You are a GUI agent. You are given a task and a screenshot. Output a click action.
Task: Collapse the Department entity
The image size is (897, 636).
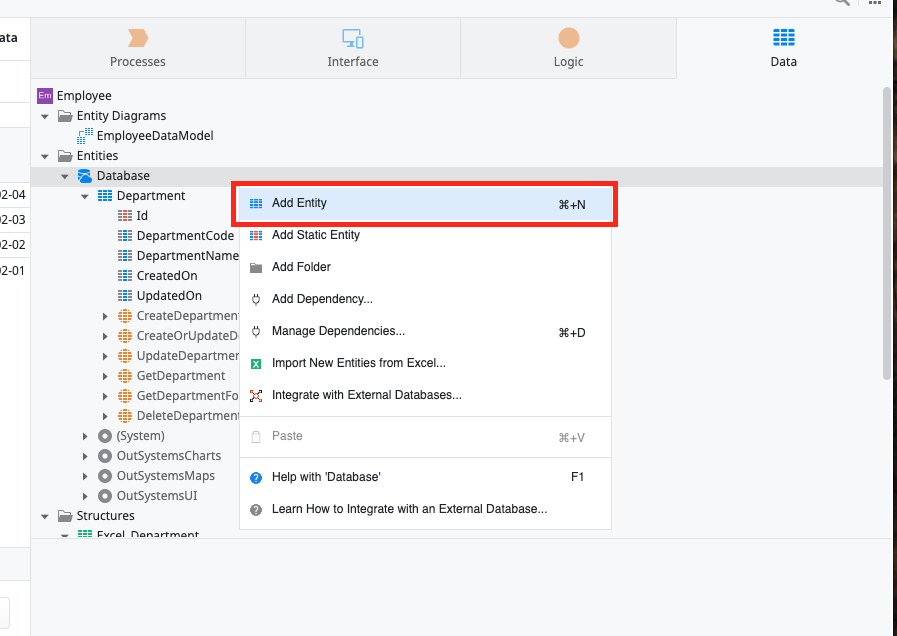pyautogui.click(x=85, y=196)
